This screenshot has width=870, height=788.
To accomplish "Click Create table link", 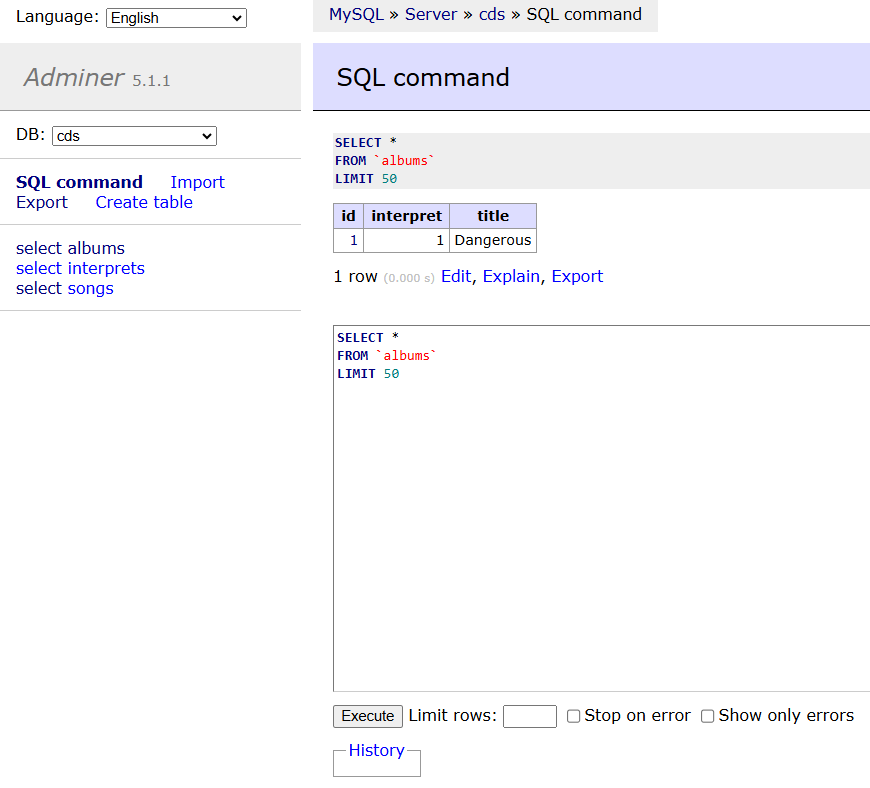I will point(144,203).
